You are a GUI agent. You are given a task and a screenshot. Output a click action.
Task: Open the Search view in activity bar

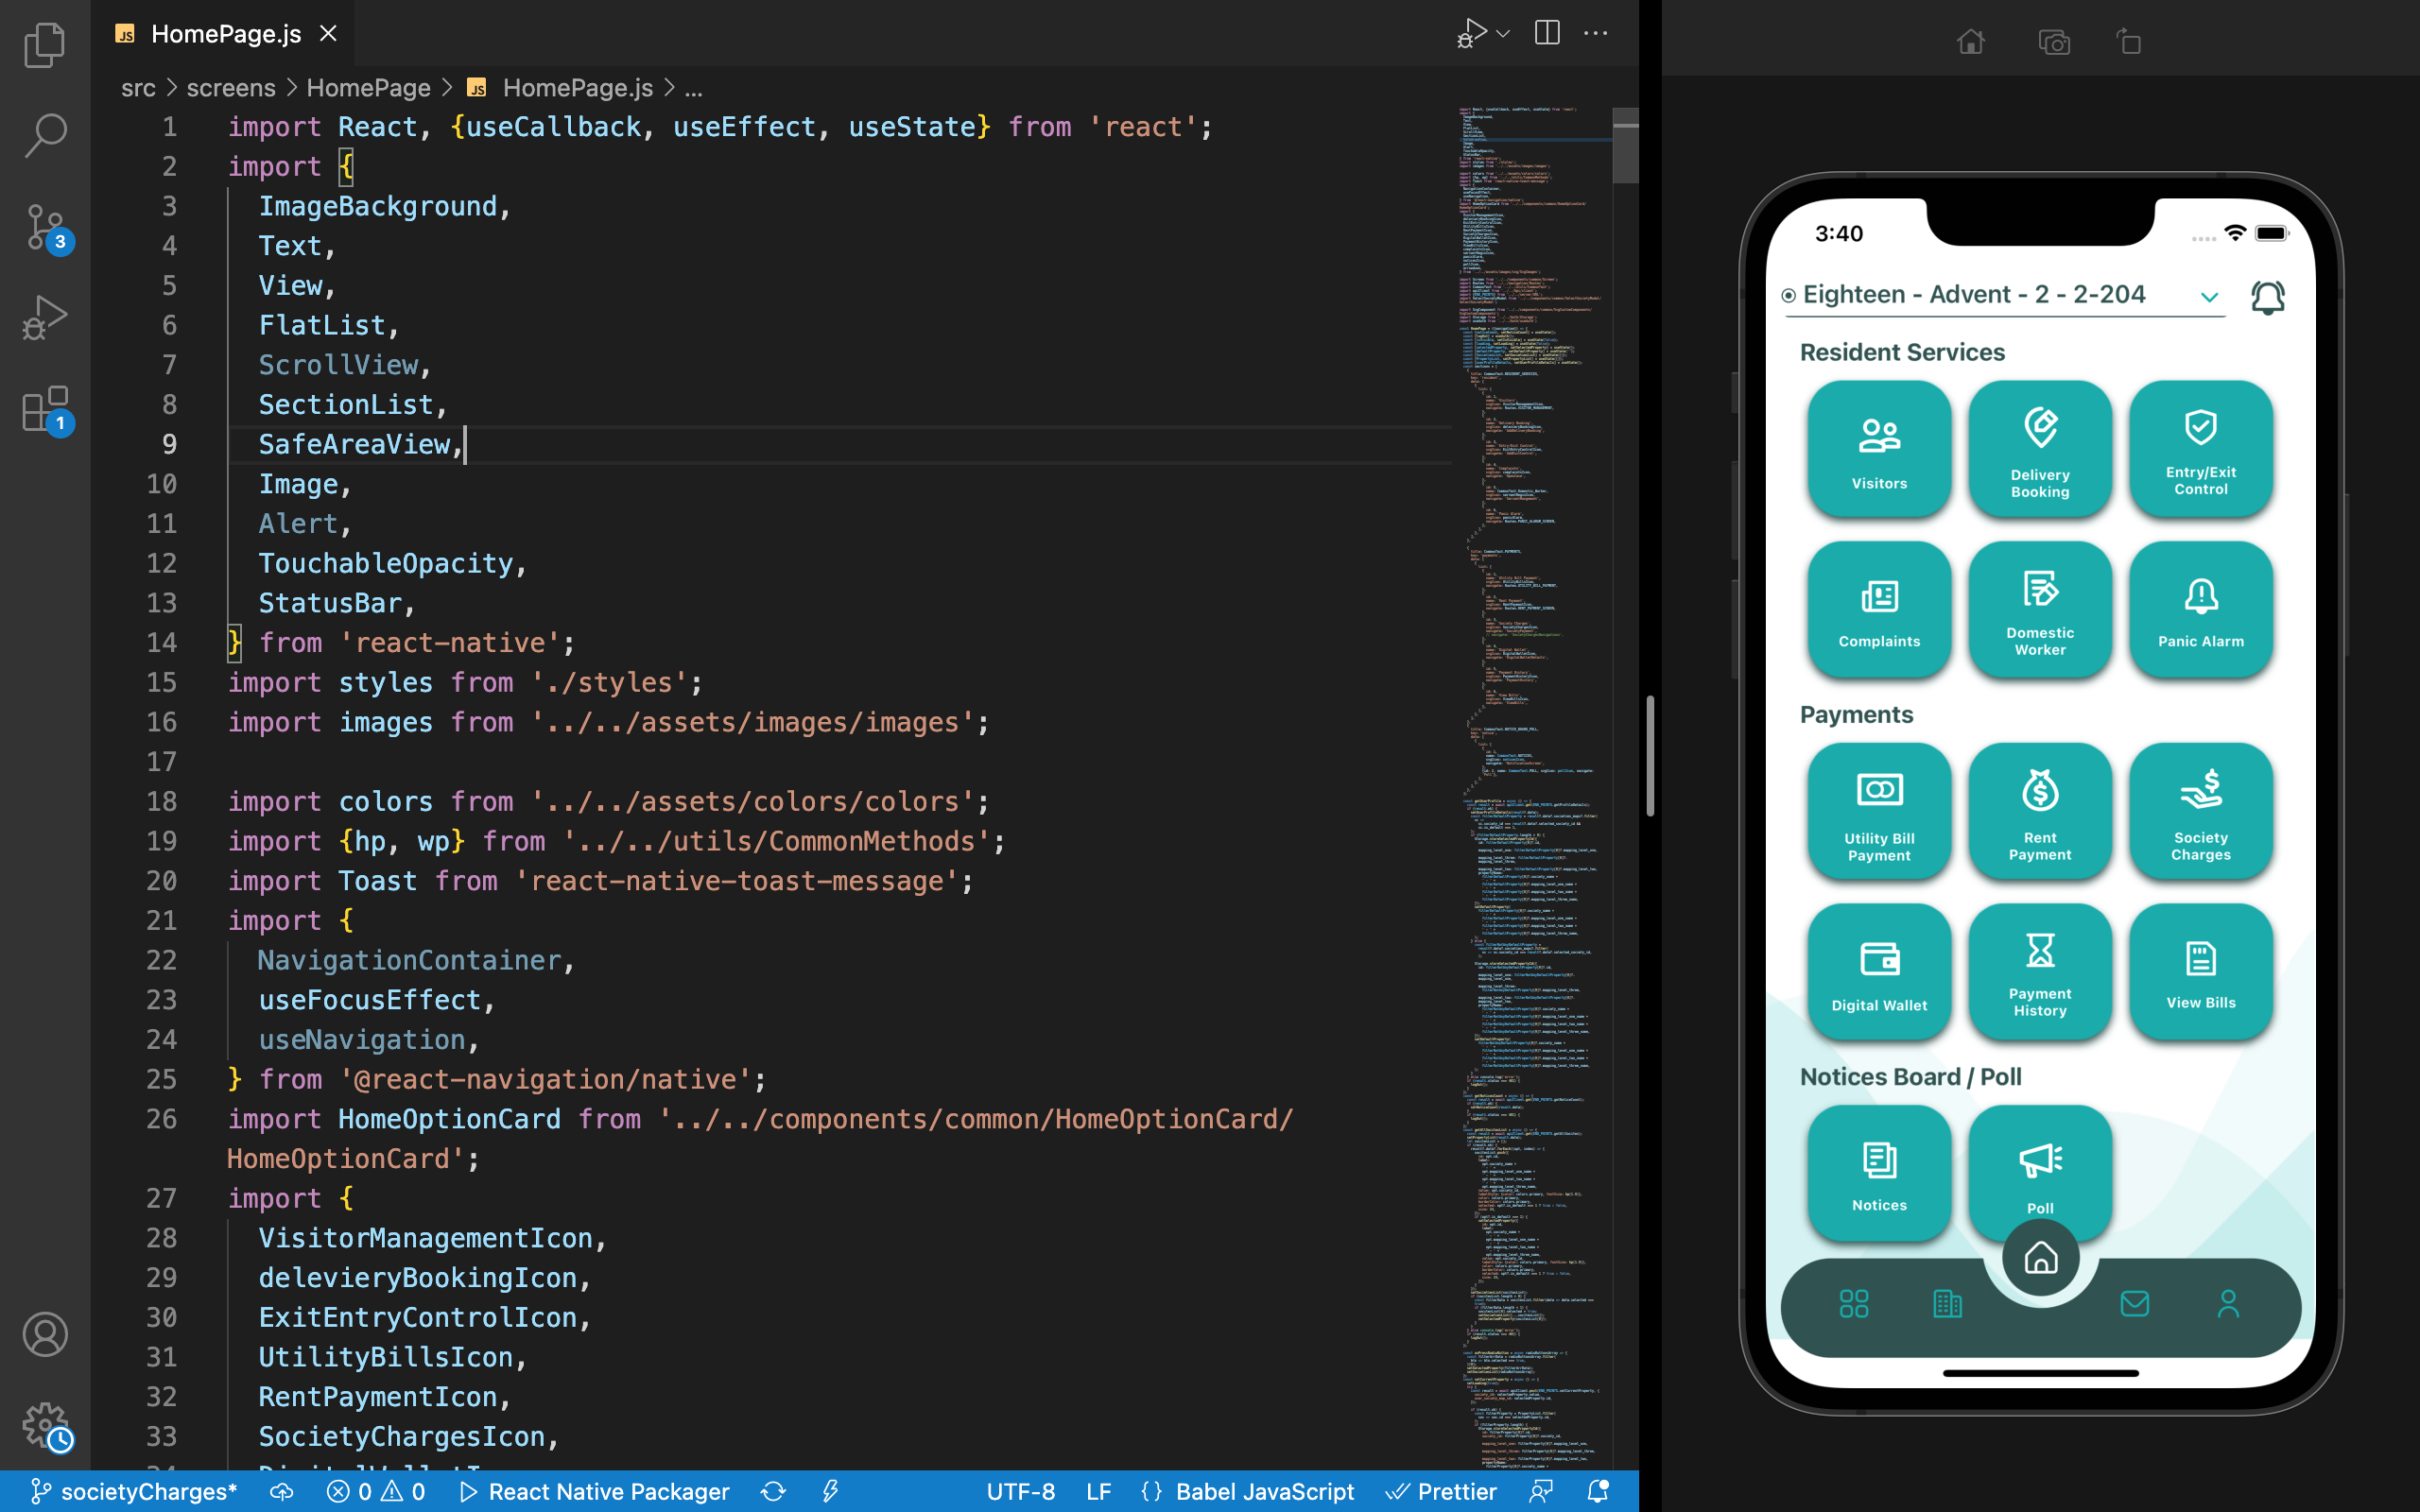[x=44, y=135]
